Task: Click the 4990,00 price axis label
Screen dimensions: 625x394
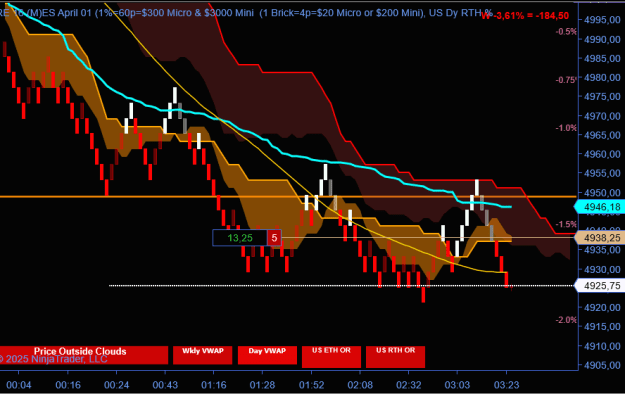Action: click(602, 39)
